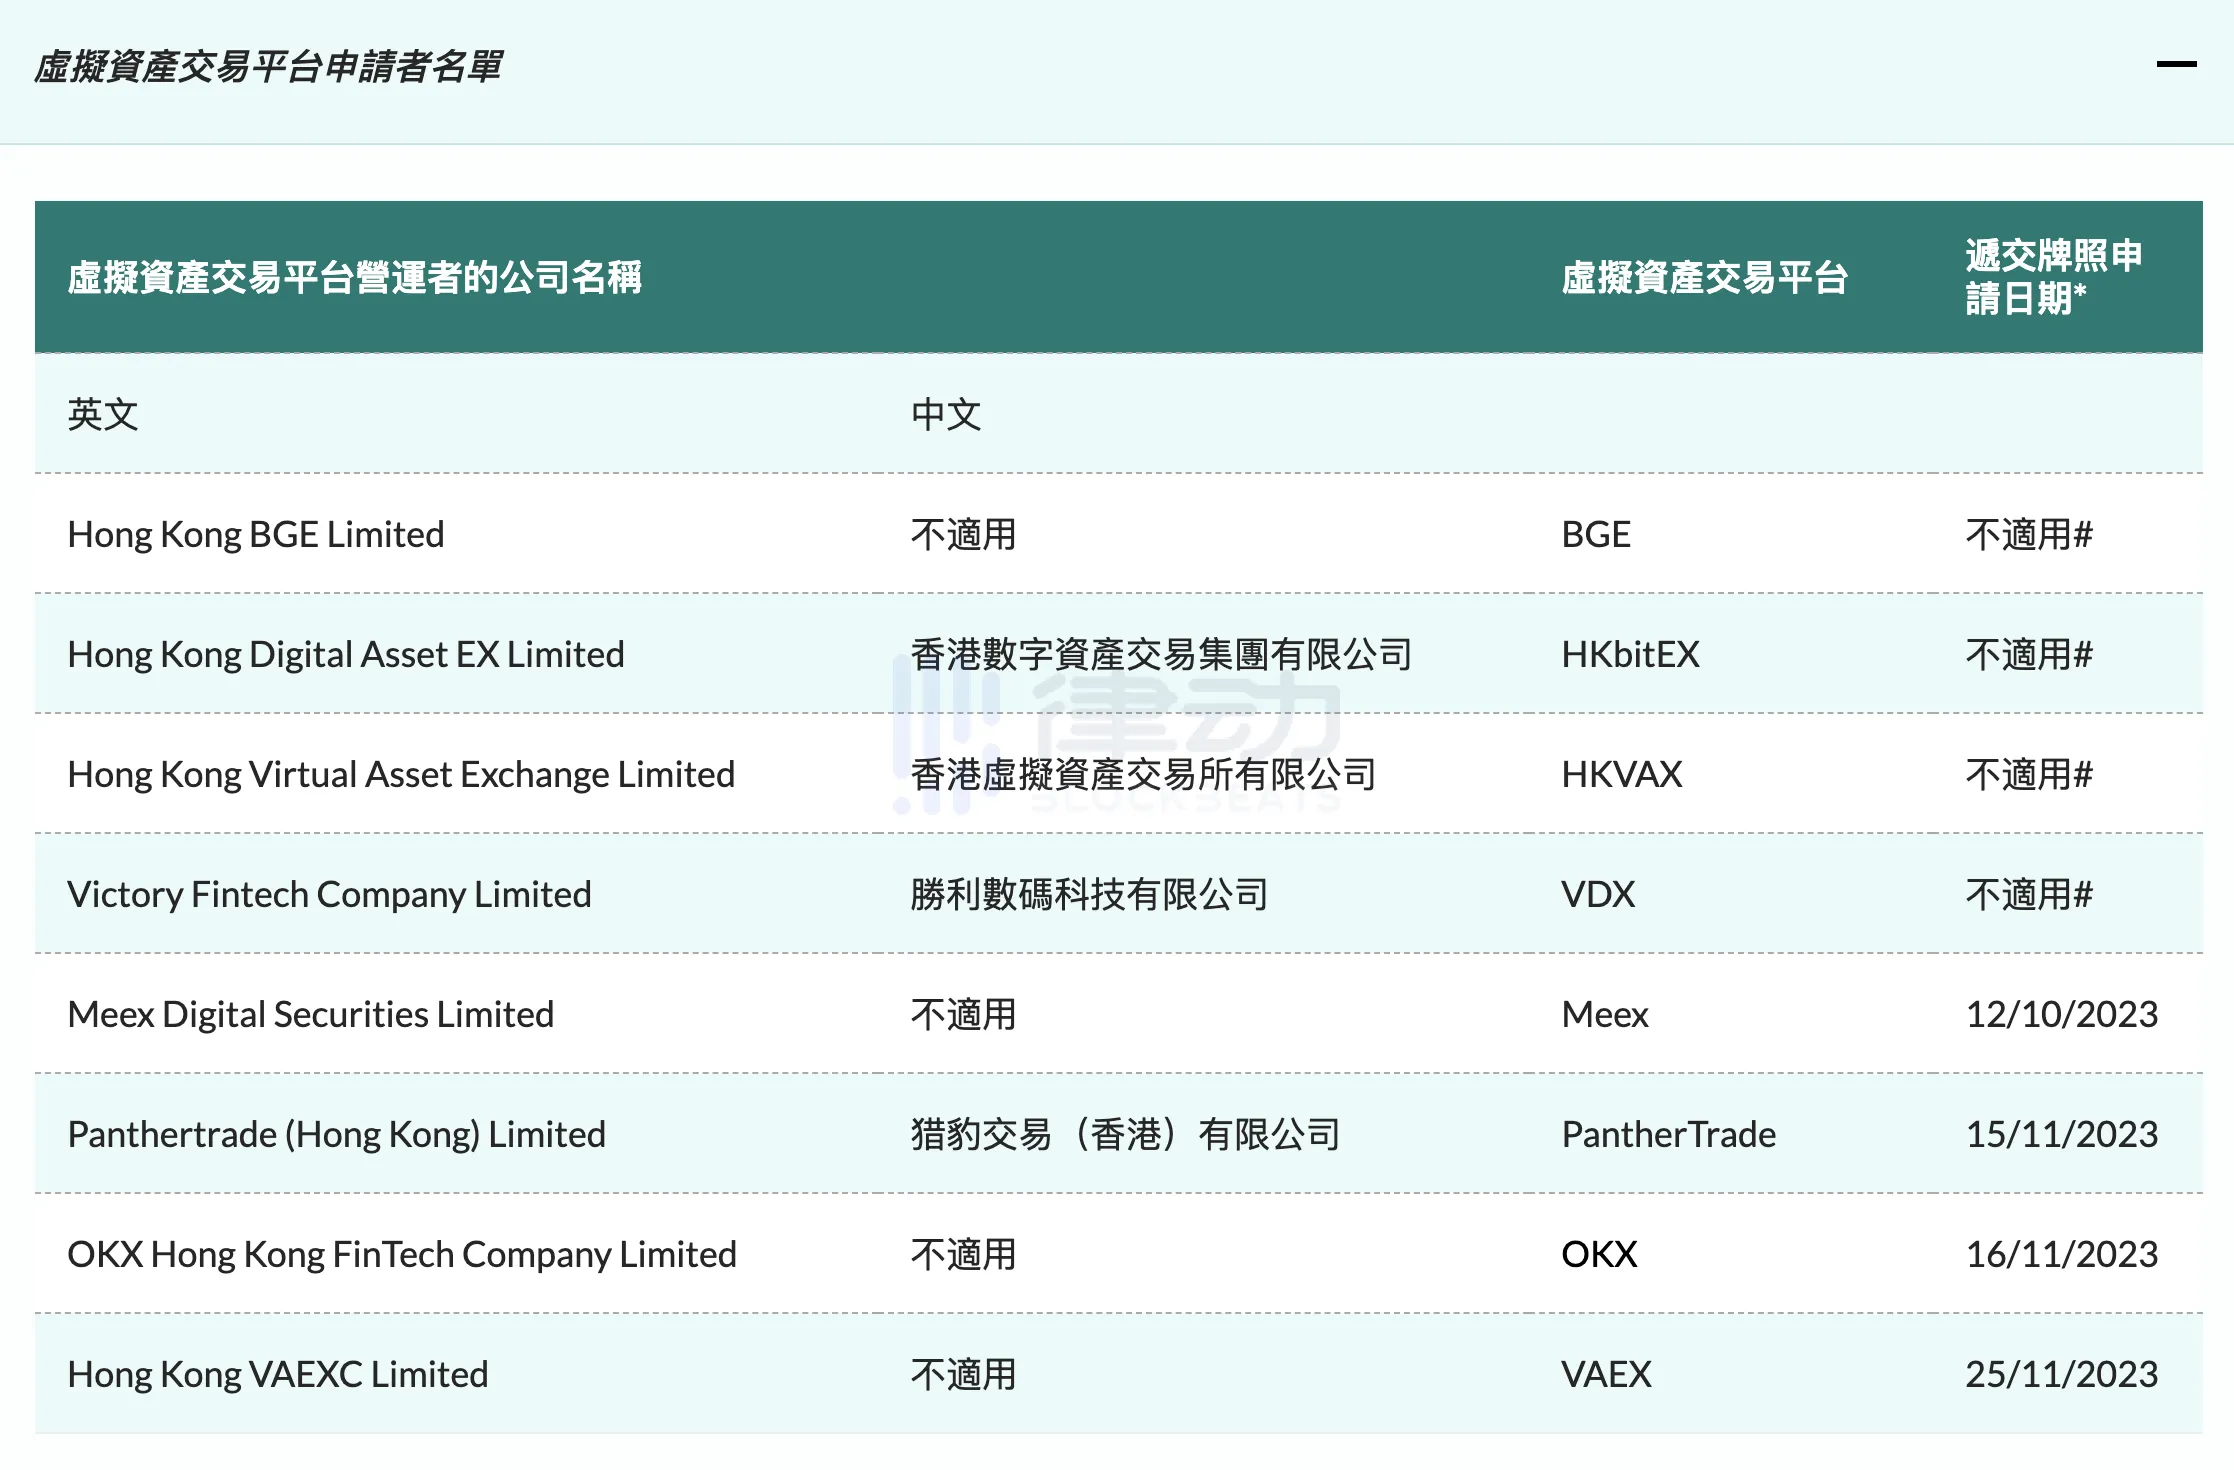Click the 勝利數碼科技有限公司 Chinese name
Screen dimensions: 2234x1470
pos(1089,895)
